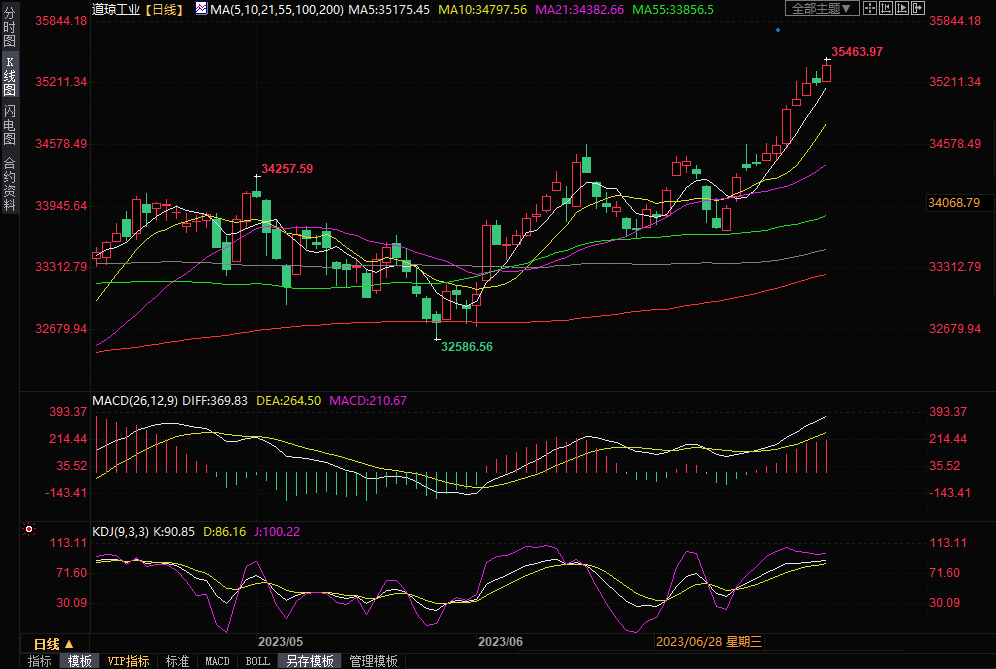Click the 管理模板 button
The width and height of the screenshot is (996, 669).
[x=372, y=661]
